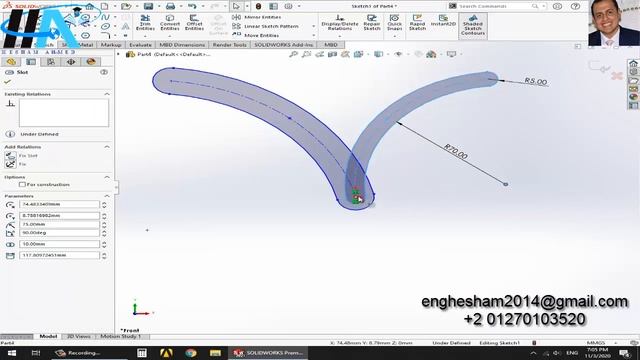This screenshot has height=360, width=640.
Task: Select the Offset Entities tool
Action: click(194, 23)
